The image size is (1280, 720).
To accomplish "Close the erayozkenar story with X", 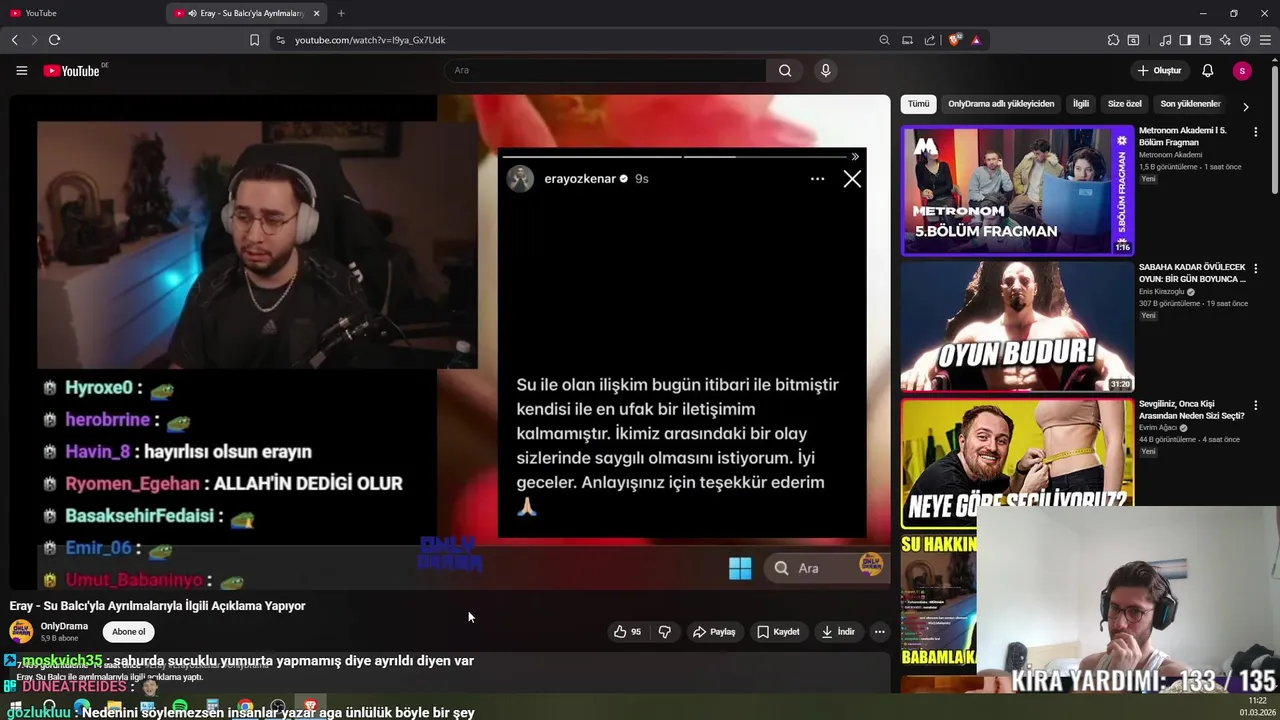I will point(852,179).
